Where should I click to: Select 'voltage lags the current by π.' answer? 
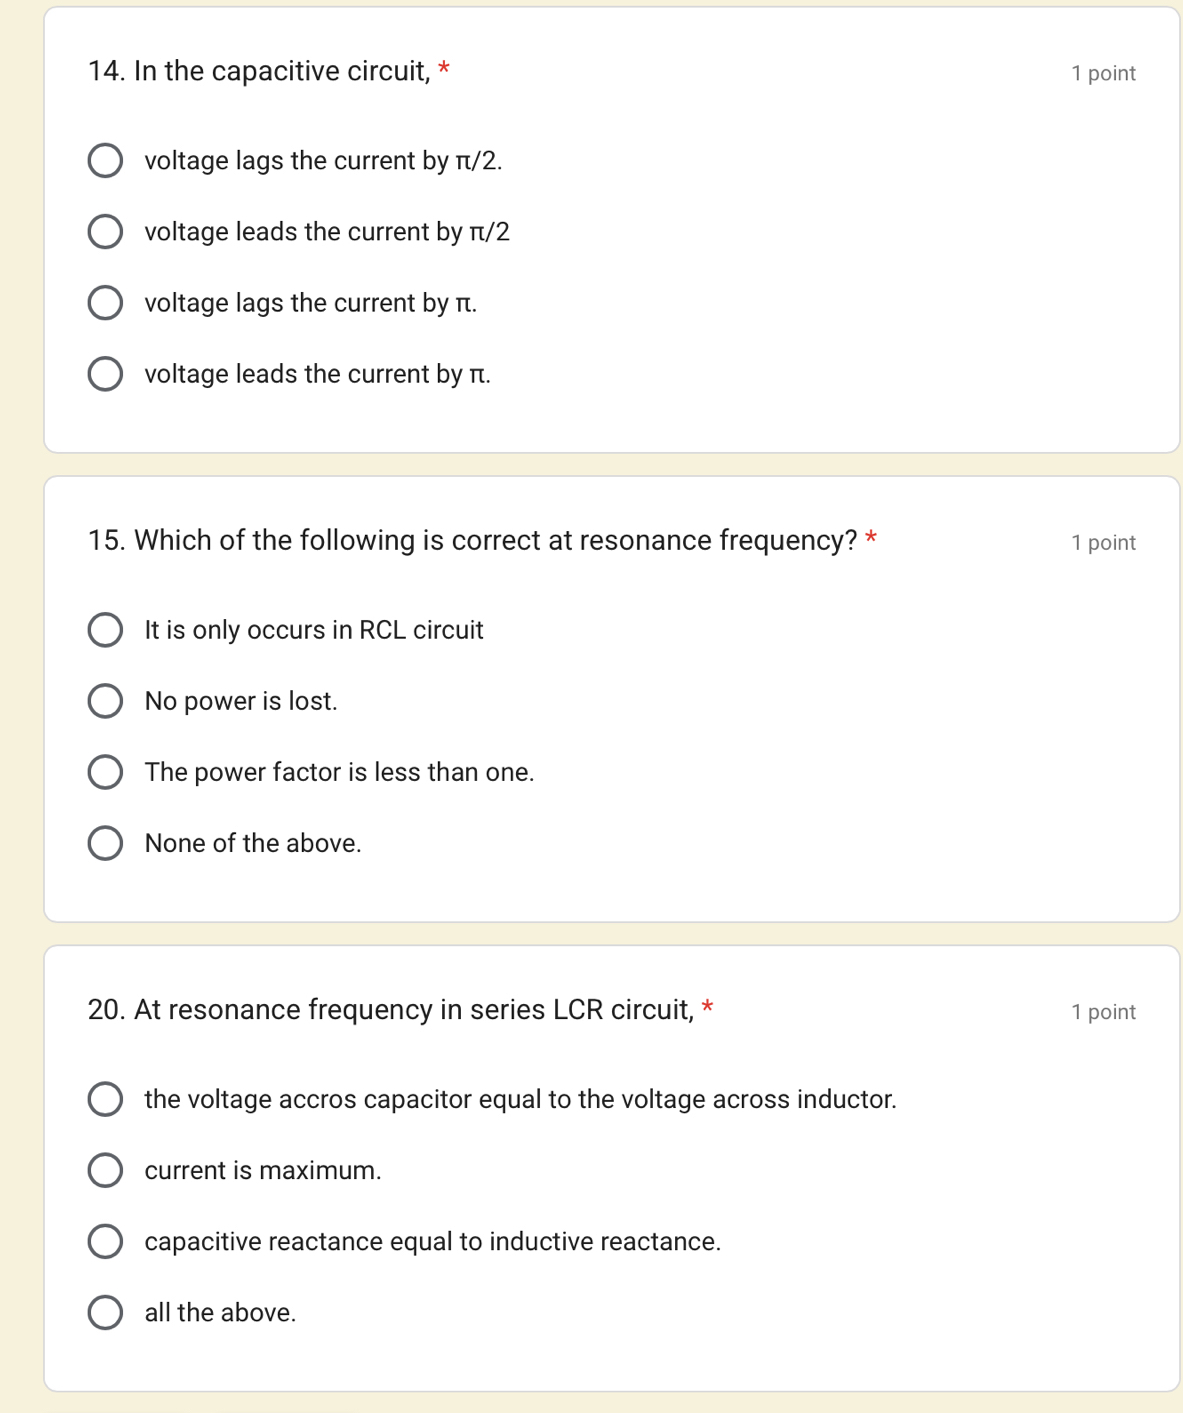(x=105, y=303)
